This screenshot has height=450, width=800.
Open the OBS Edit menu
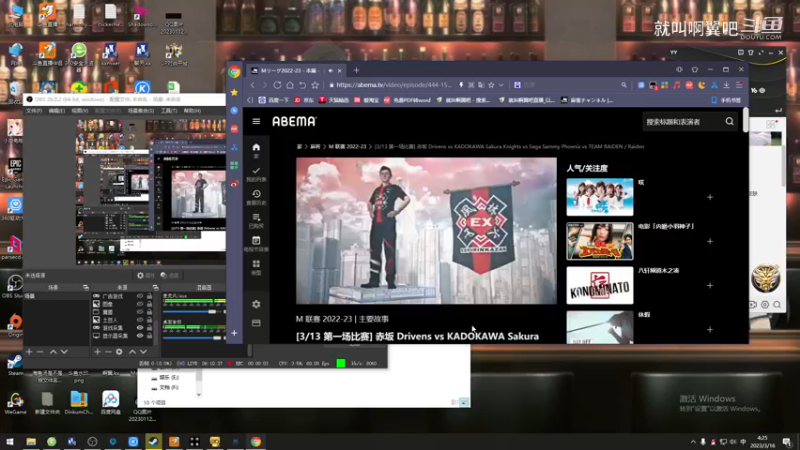pos(56,111)
